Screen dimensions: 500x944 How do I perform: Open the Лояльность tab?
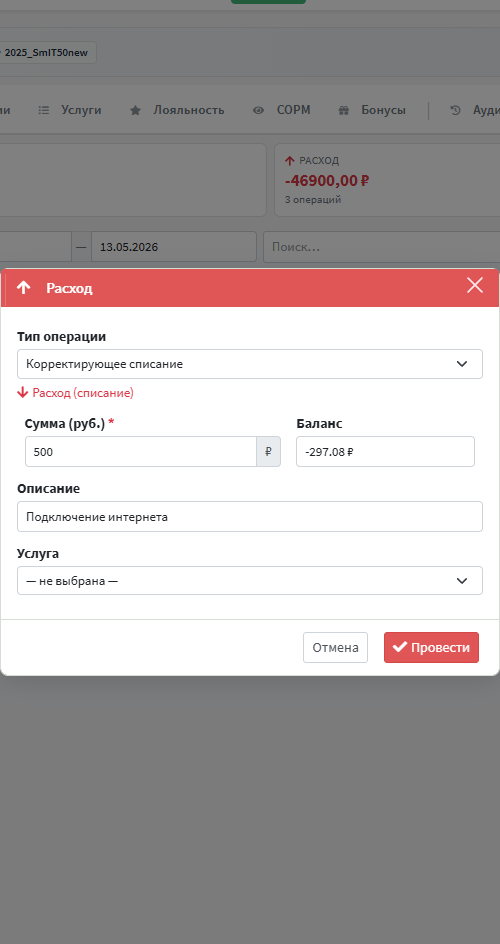point(188,110)
